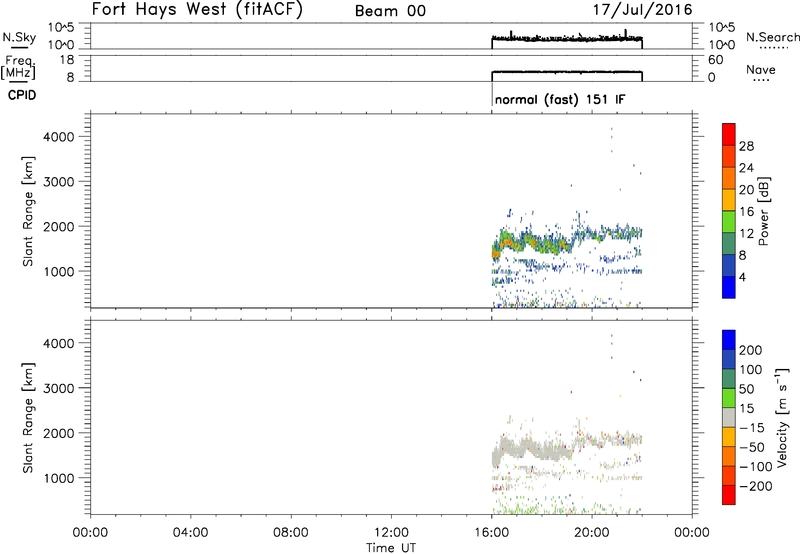Click the '16:00' time axis tick label
This screenshot has width=800, height=554.
[491, 533]
